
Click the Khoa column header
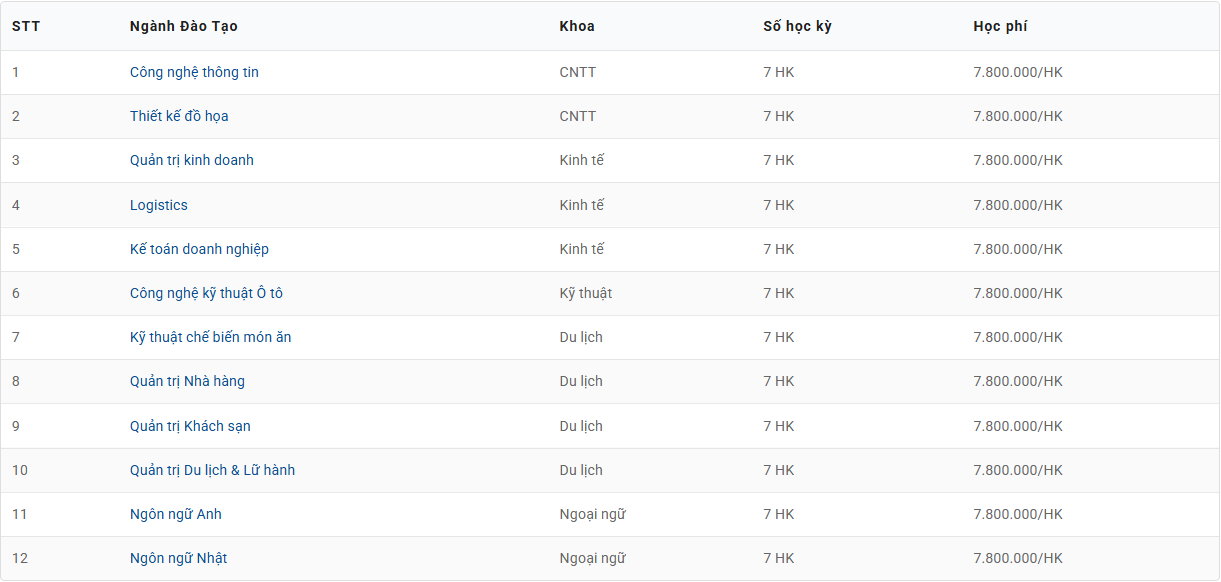[577, 26]
